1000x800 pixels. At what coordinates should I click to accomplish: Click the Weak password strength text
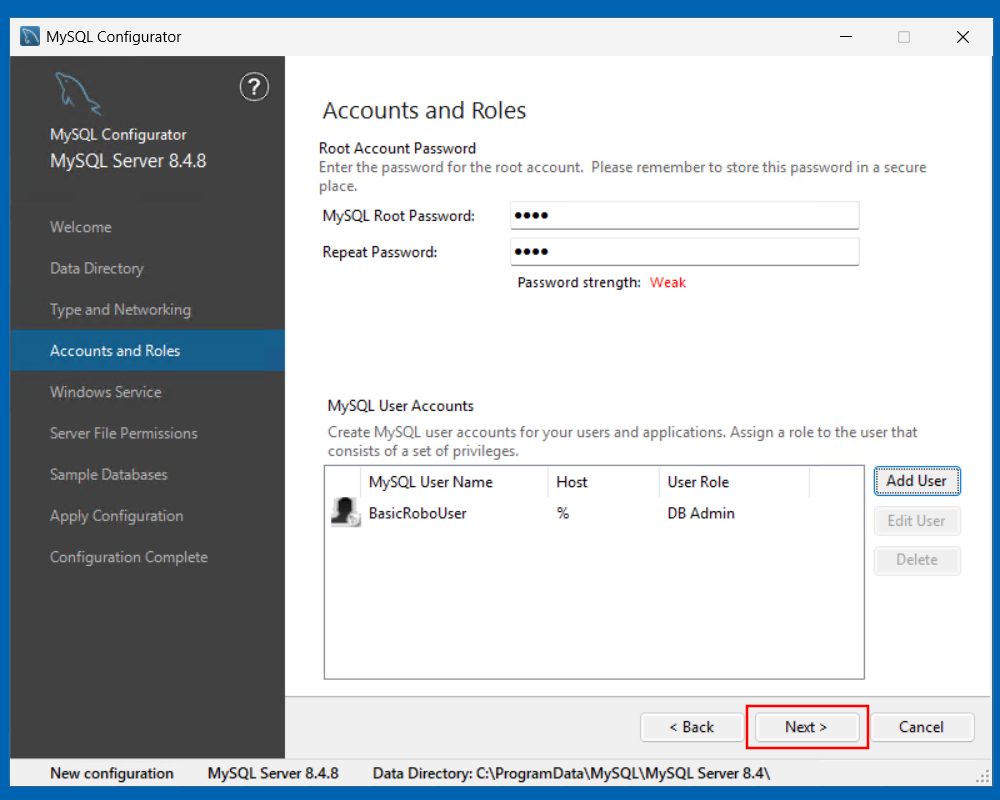tap(668, 283)
